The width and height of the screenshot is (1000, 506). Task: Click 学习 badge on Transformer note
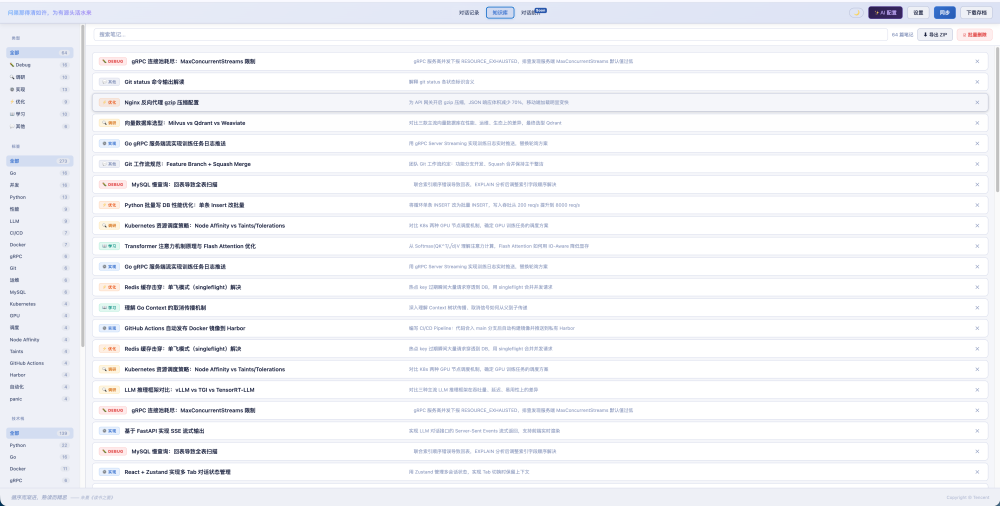point(109,246)
